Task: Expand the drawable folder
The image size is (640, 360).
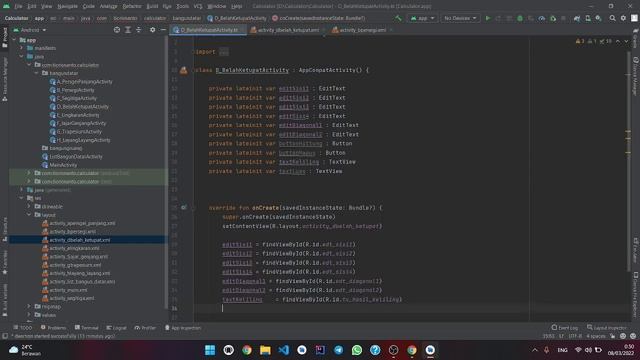Action: point(29,207)
